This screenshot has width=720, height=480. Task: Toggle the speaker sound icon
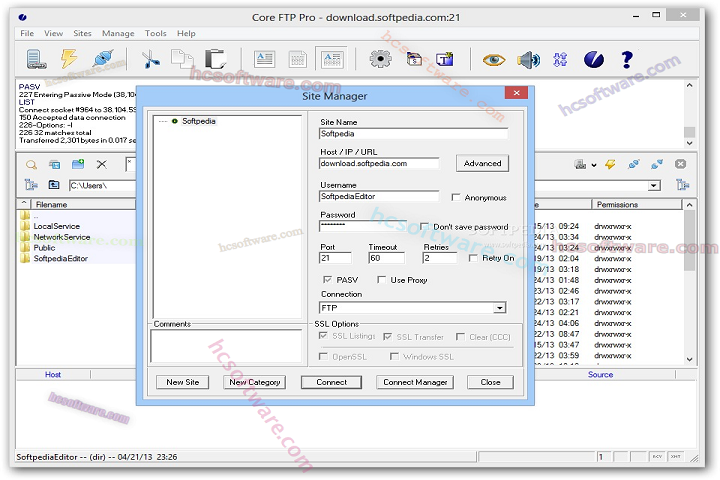click(x=528, y=60)
